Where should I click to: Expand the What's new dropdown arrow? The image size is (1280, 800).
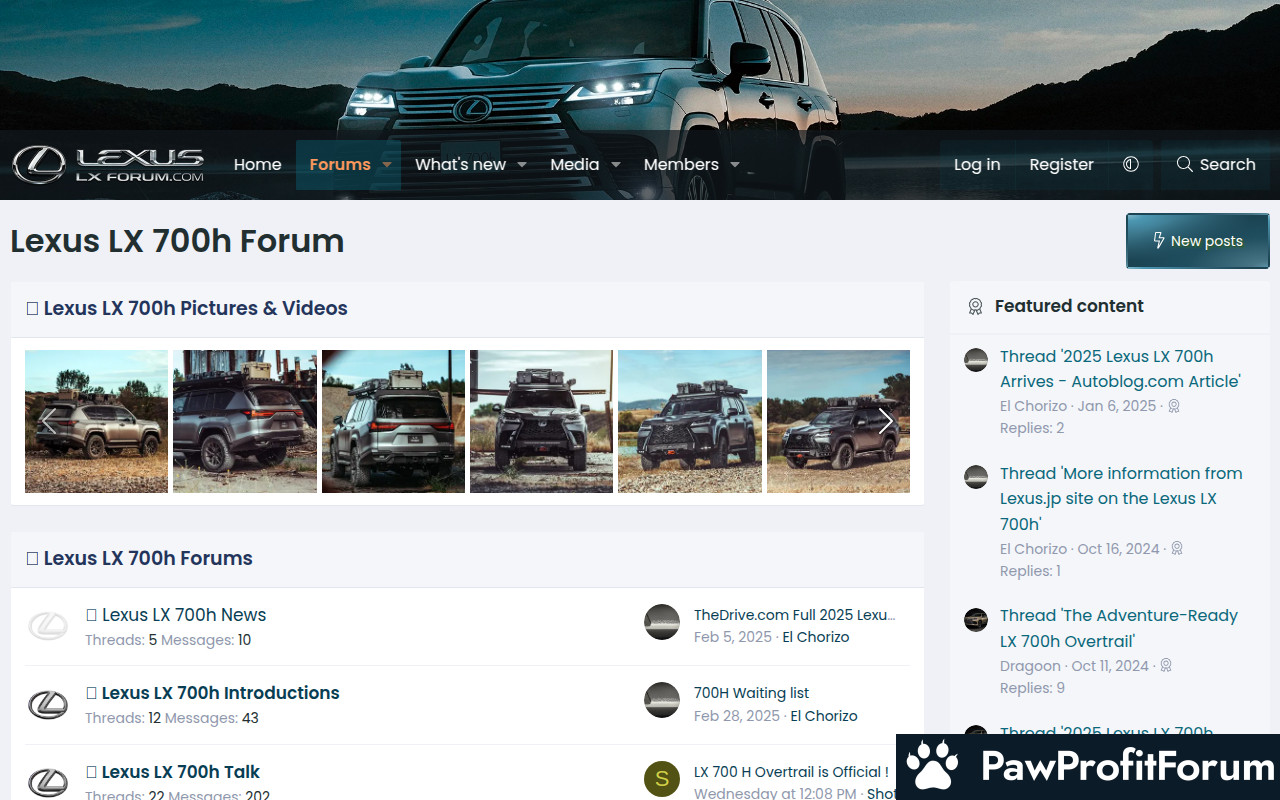(522, 165)
